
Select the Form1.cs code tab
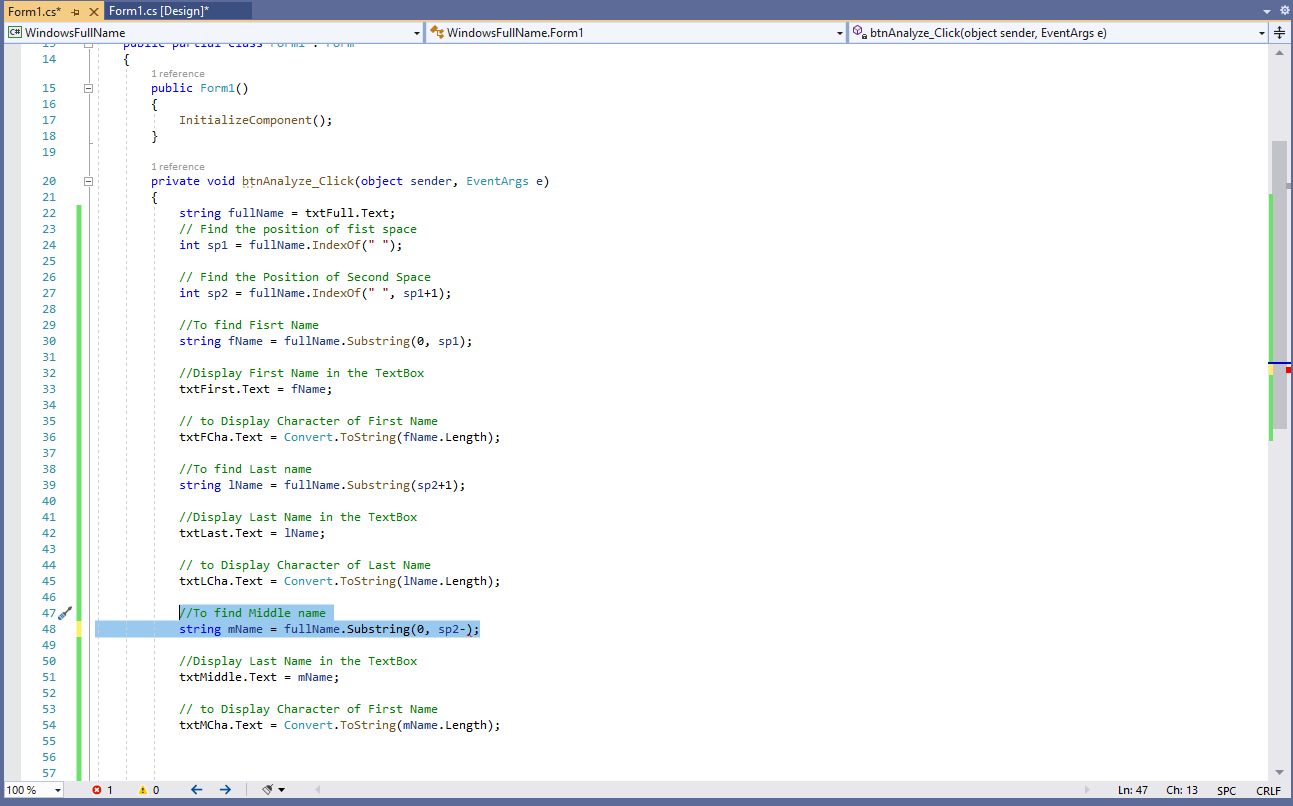click(34, 11)
